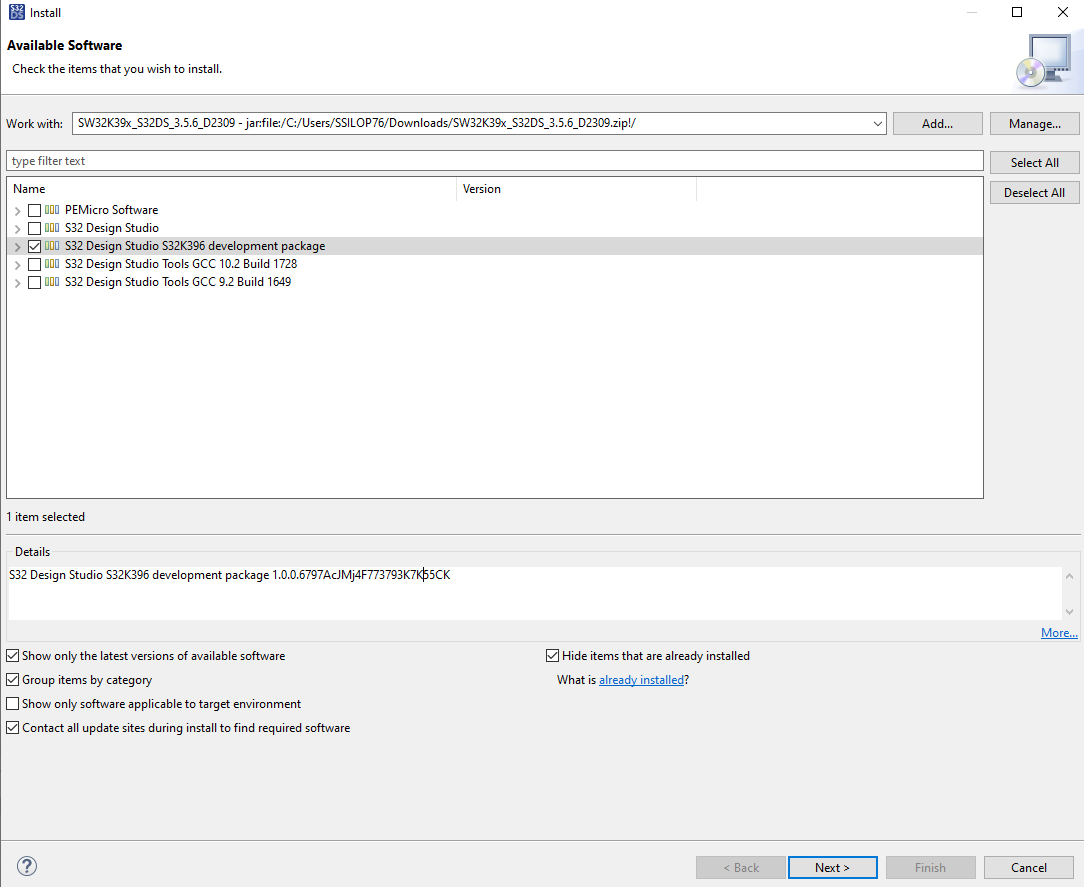This screenshot has width=1084, height=887.
Task: Click the GCC 10.2 Build 1728 feature icon
Action: tap(51, 263)
